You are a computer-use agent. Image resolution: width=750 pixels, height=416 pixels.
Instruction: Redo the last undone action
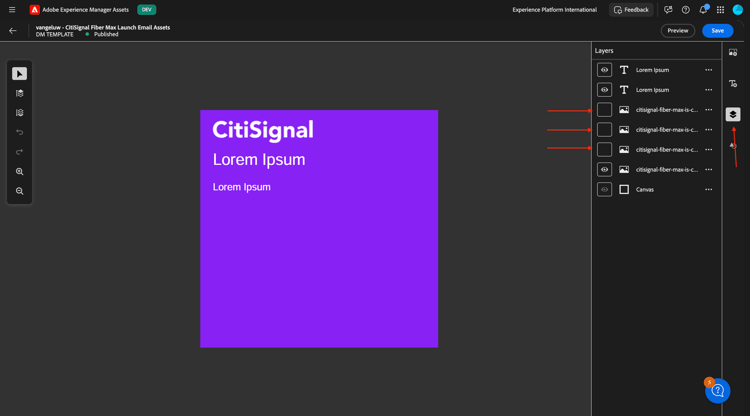click(x=20, y=152)
